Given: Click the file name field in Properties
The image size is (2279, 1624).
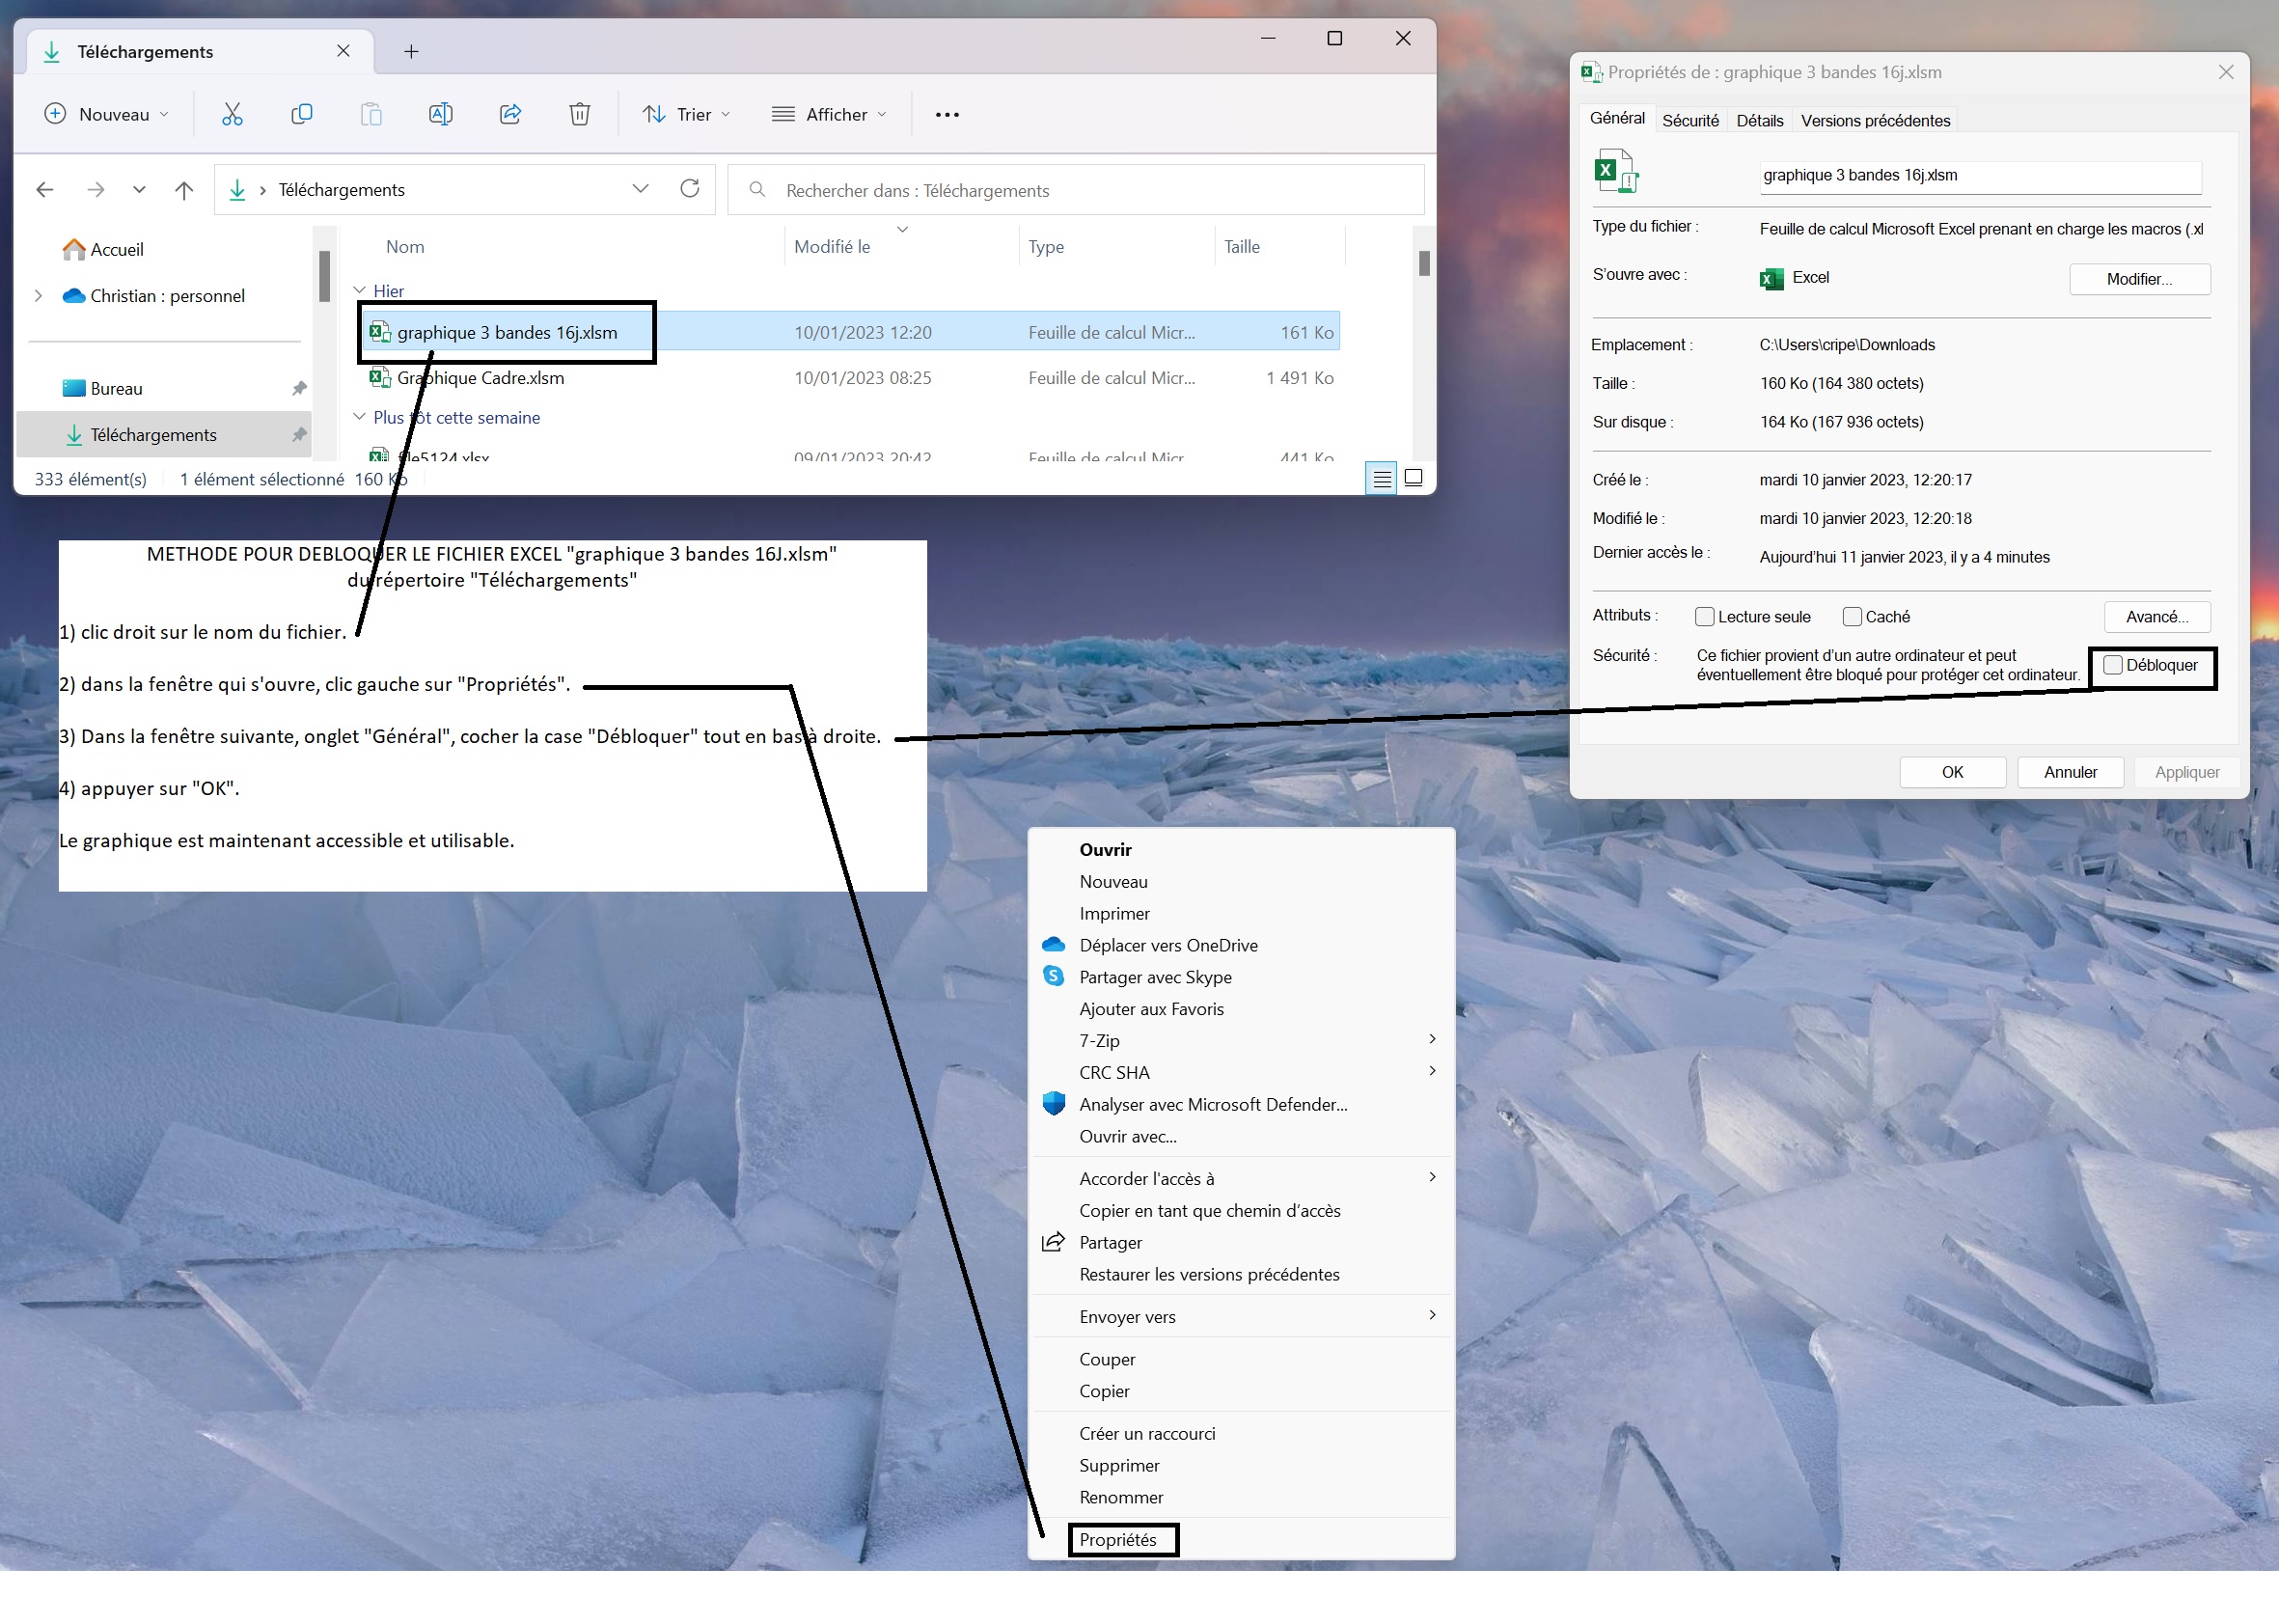Looking at the screenshot, I should click(x=1980, y=176).
